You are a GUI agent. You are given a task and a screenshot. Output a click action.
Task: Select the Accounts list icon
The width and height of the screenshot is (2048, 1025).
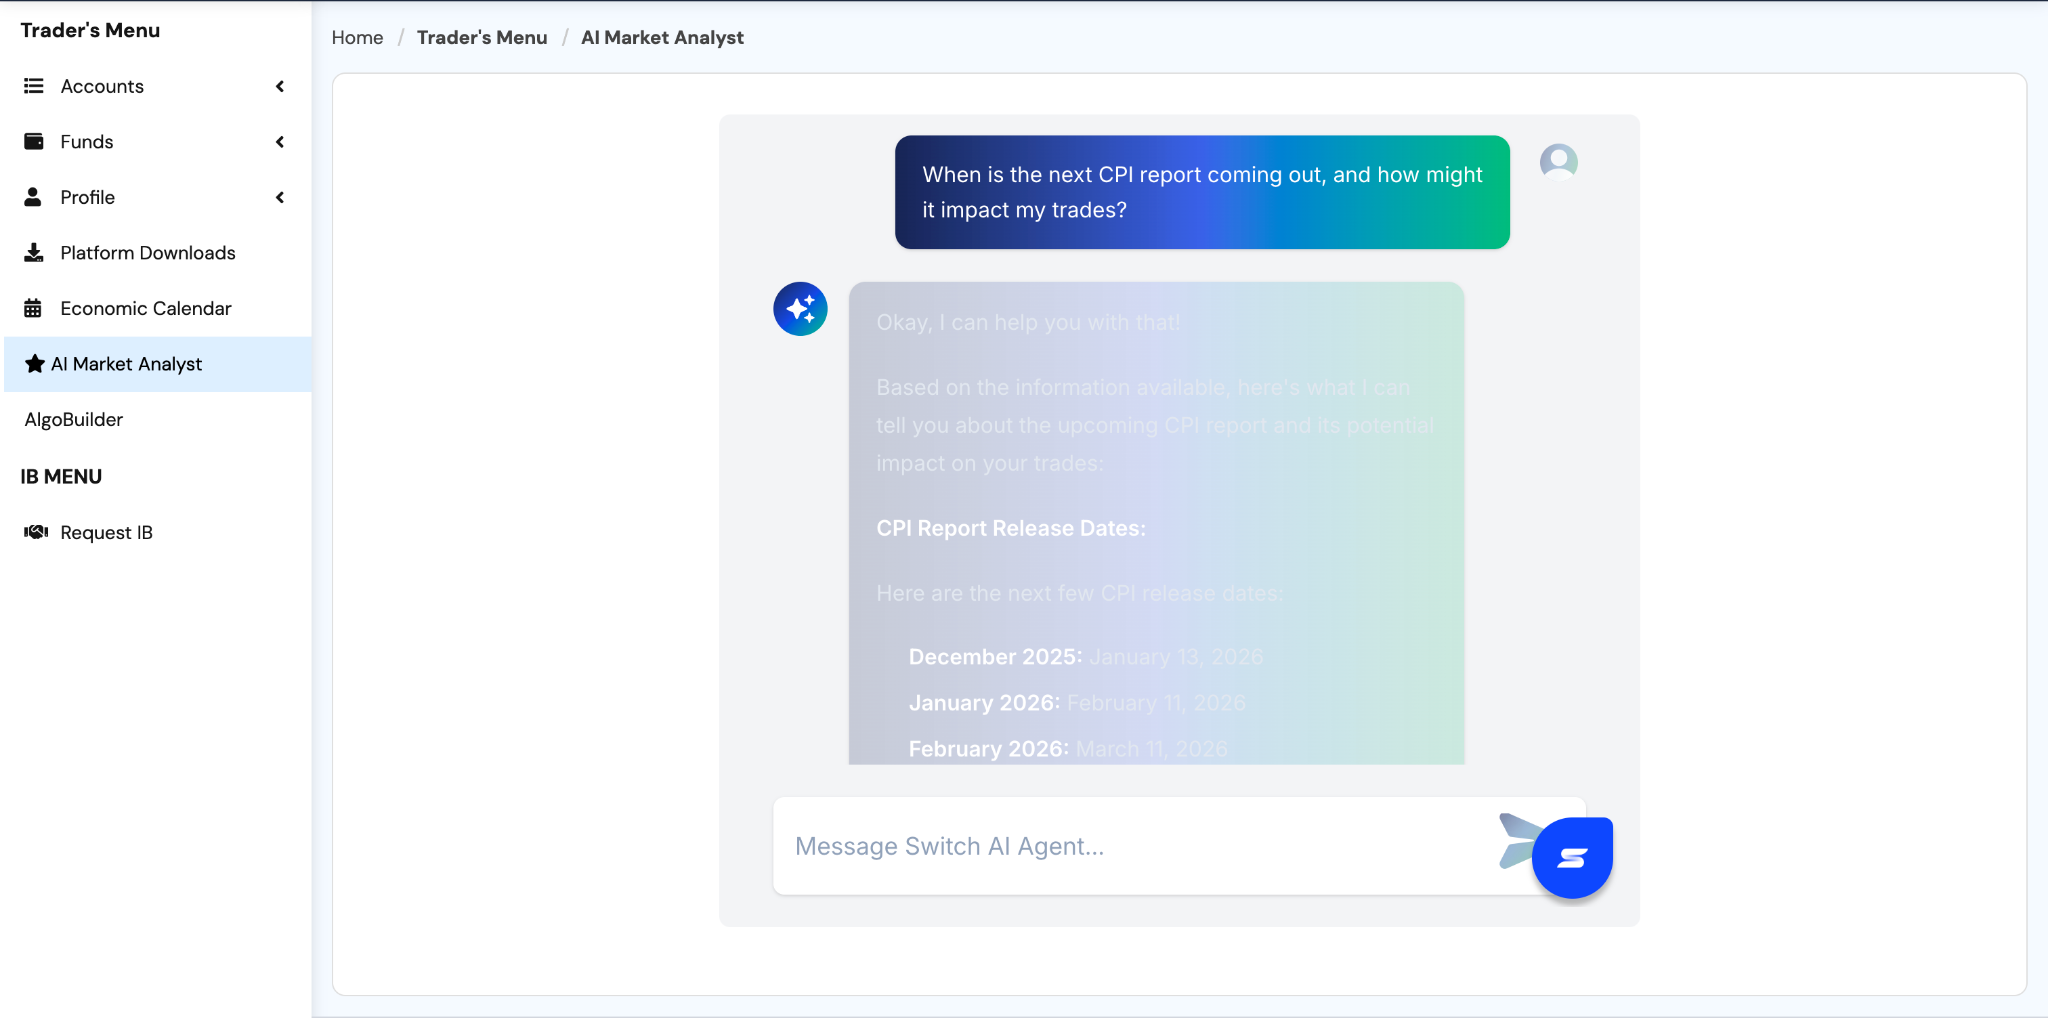point(34,86)
